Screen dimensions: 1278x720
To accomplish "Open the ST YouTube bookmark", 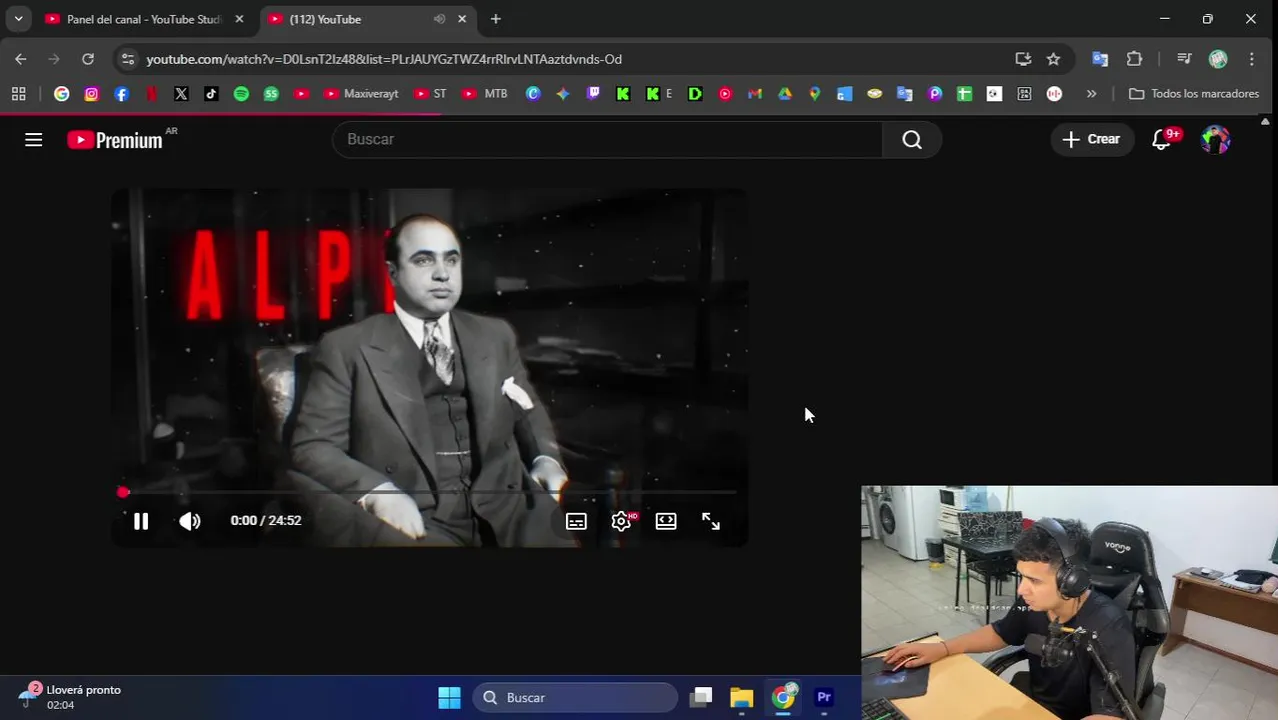I will (x=430, y=93).
